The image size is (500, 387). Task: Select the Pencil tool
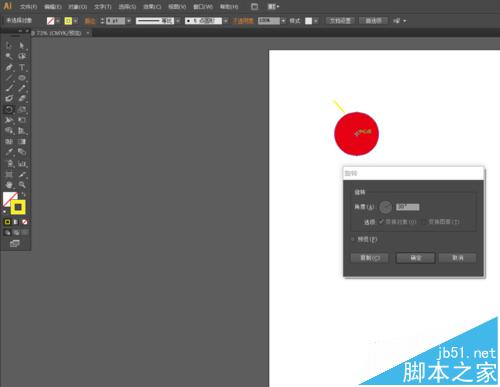(22, 88)
